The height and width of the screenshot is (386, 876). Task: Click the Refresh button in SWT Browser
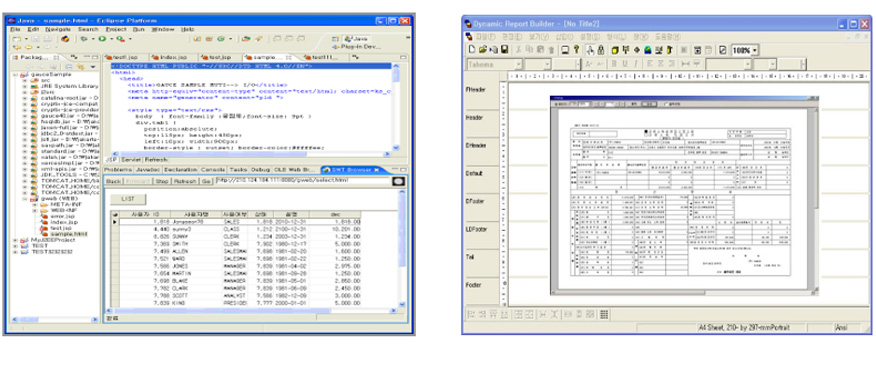[x=184, y=182]
